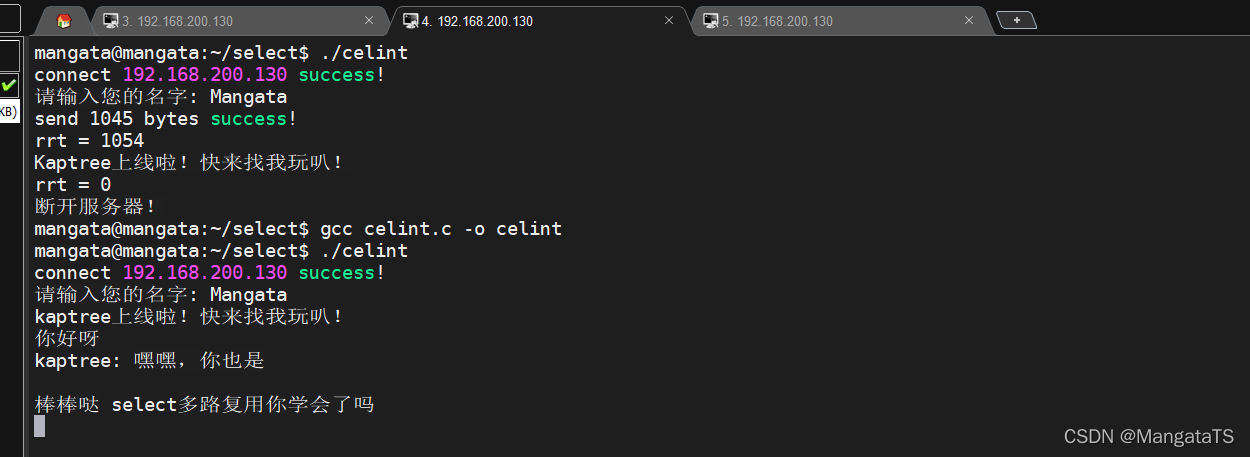Click the terminal icon on tab 5
Screen dimensions: 1250x457
point(711,21)
